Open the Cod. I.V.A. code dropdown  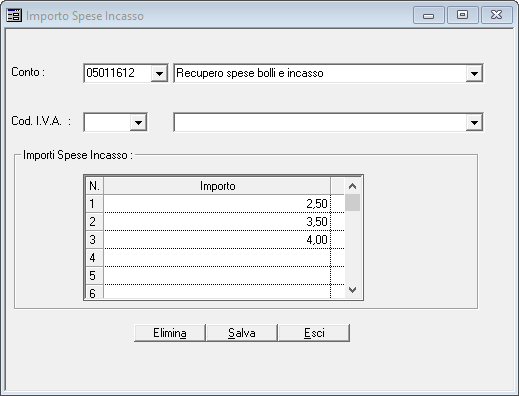[x=138, y=122]
